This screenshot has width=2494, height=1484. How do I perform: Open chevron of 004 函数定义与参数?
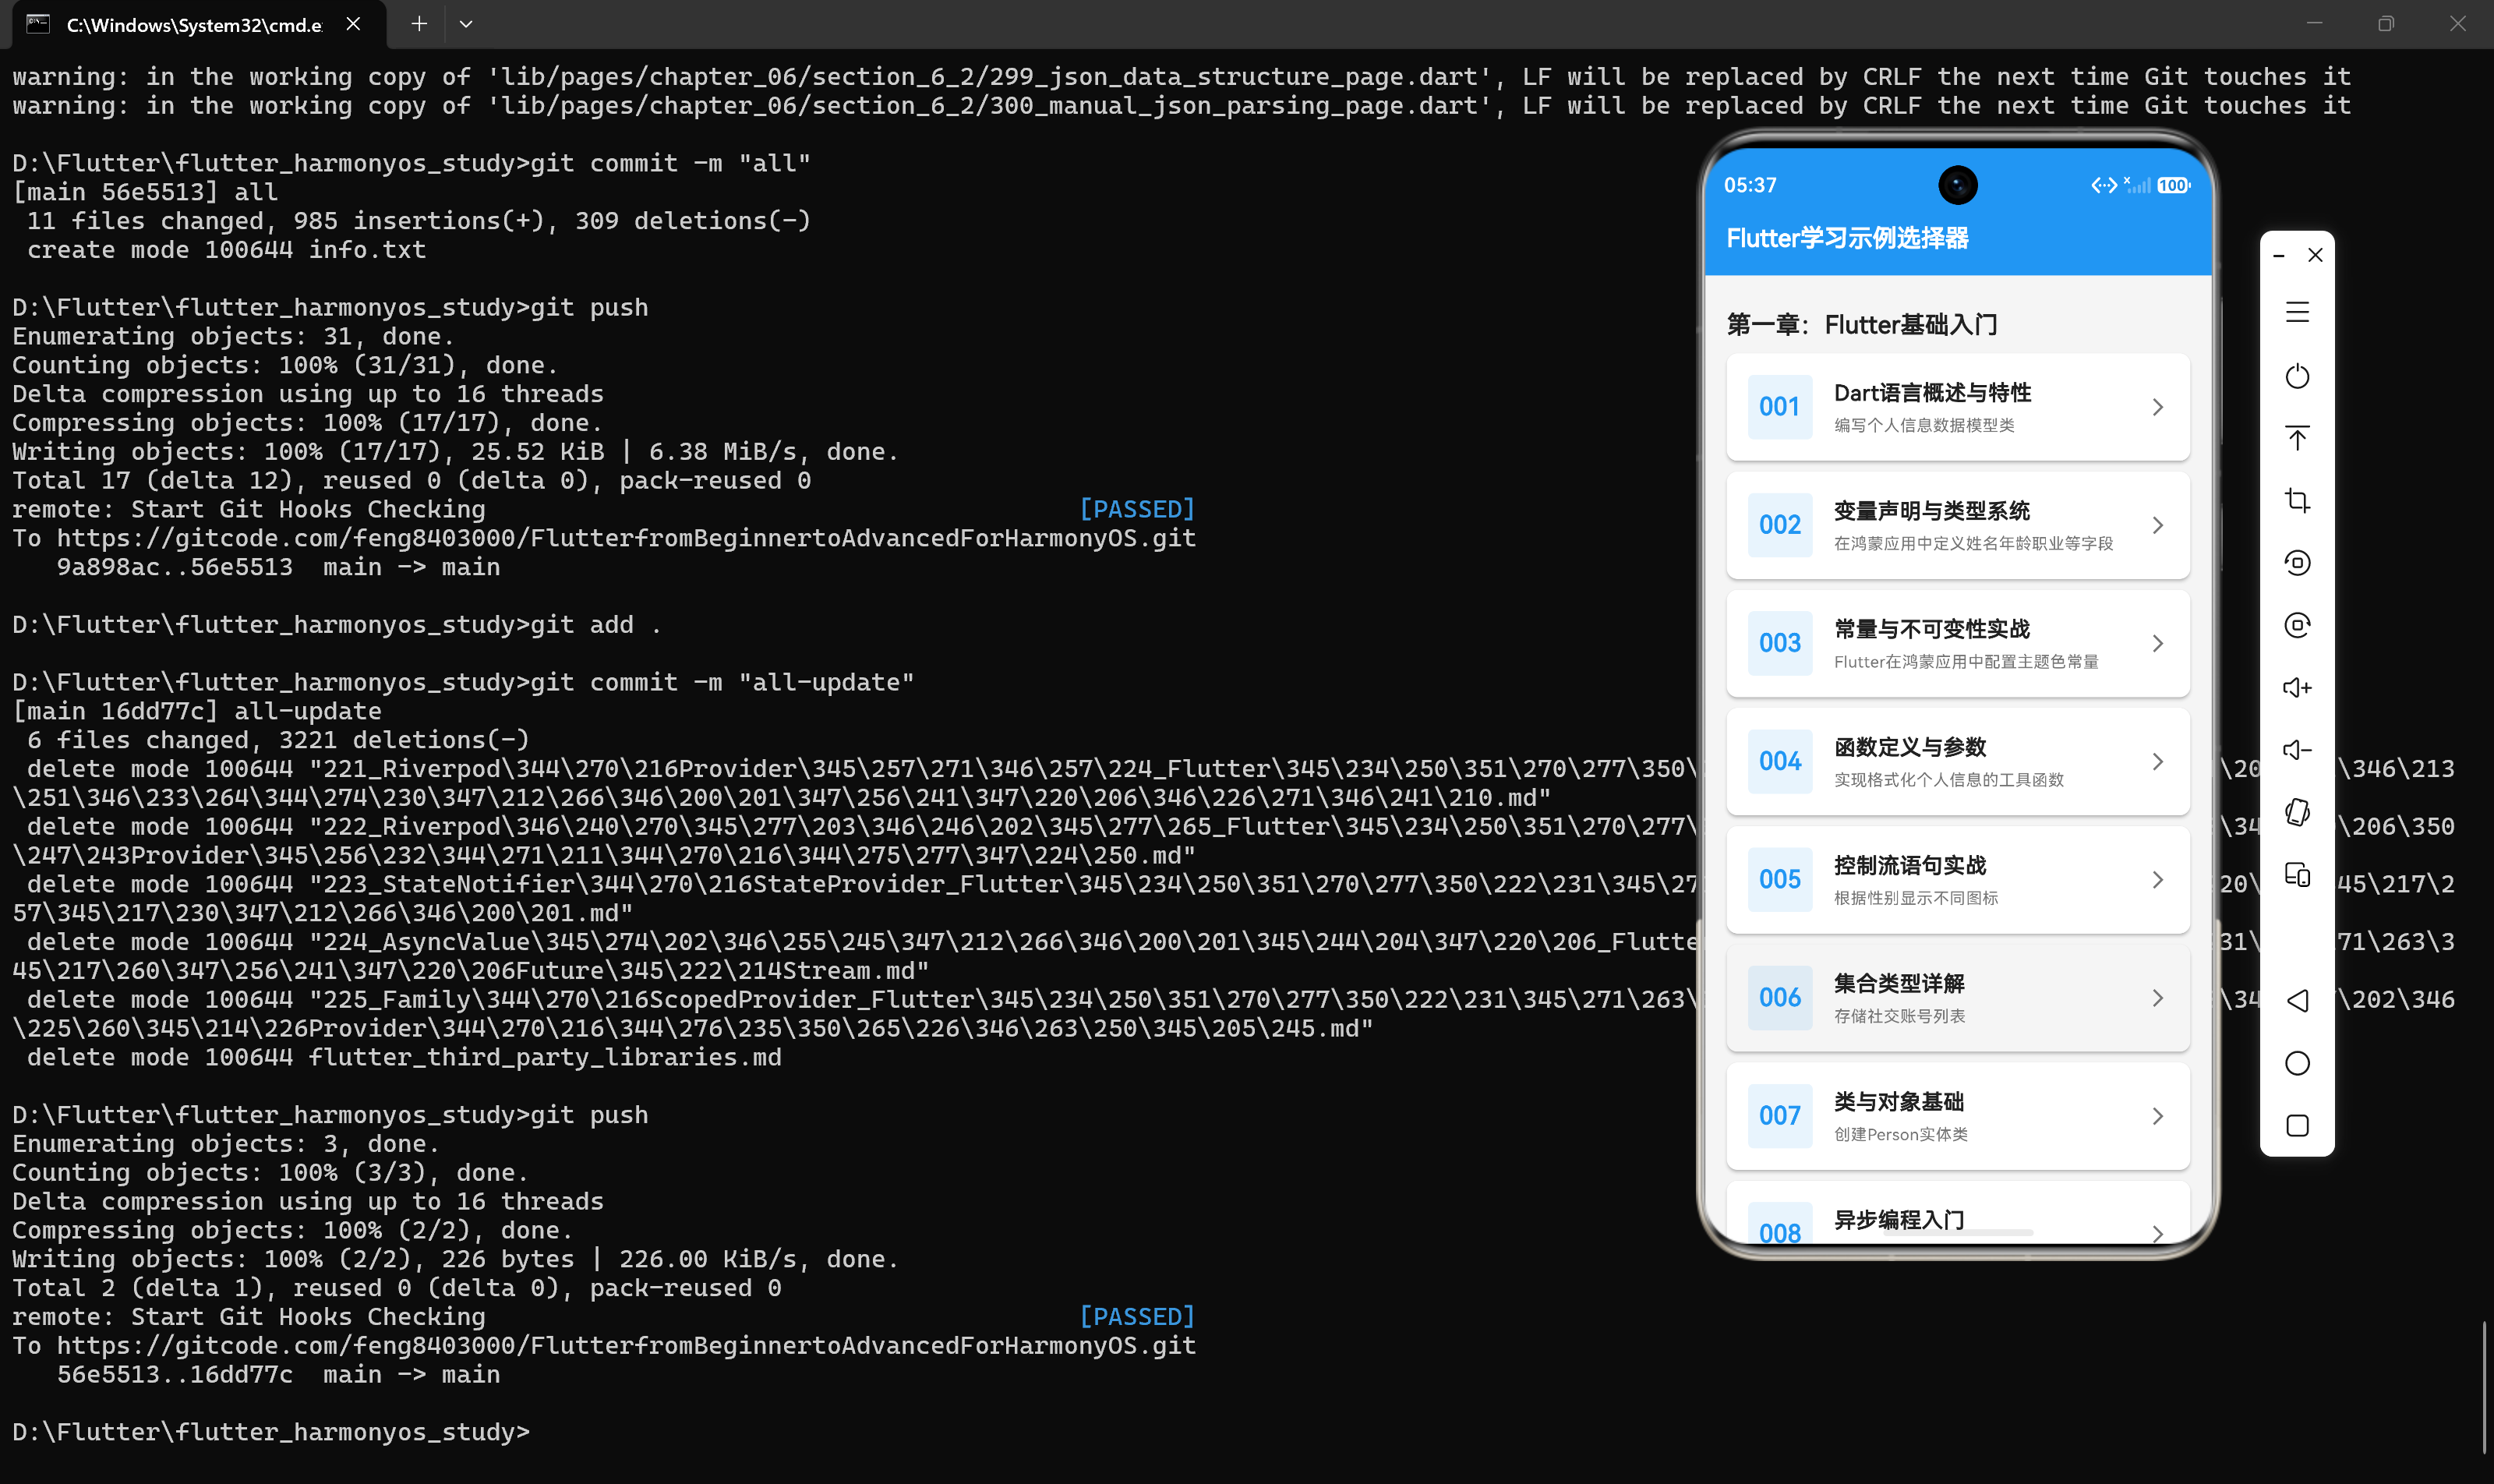(x=2158, y=761)
